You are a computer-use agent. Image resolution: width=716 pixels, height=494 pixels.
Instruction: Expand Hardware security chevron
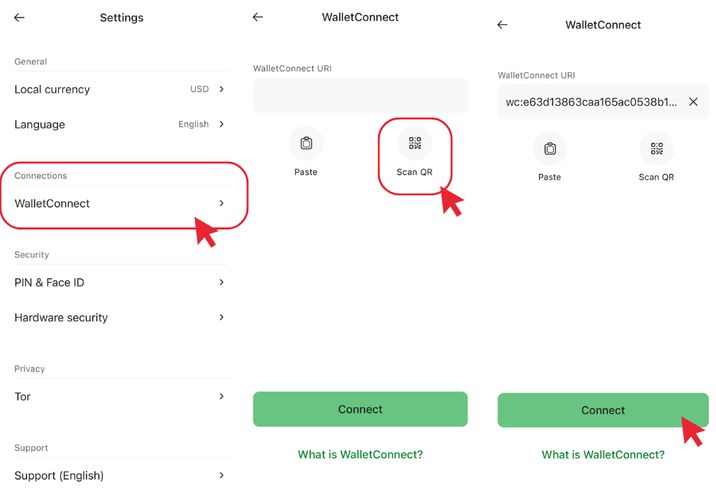click(221, 318)
